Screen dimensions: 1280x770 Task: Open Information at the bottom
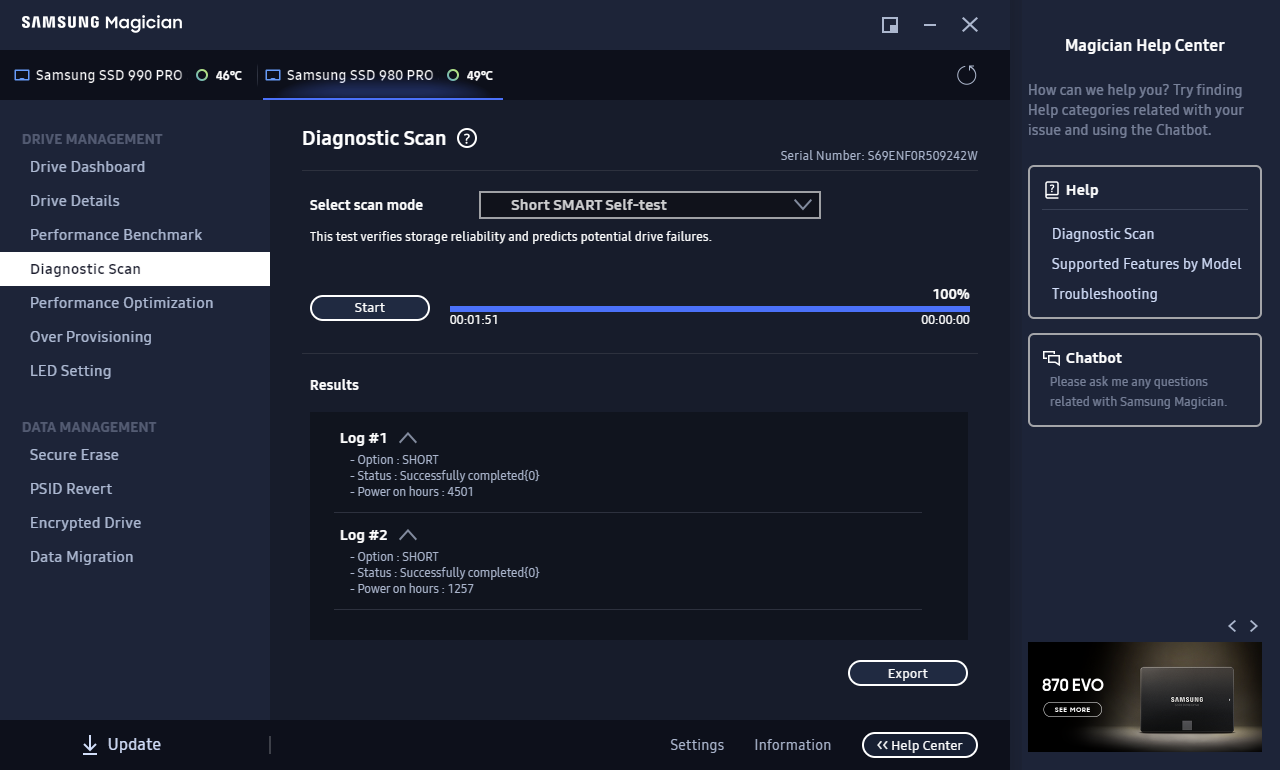point(792,745)
